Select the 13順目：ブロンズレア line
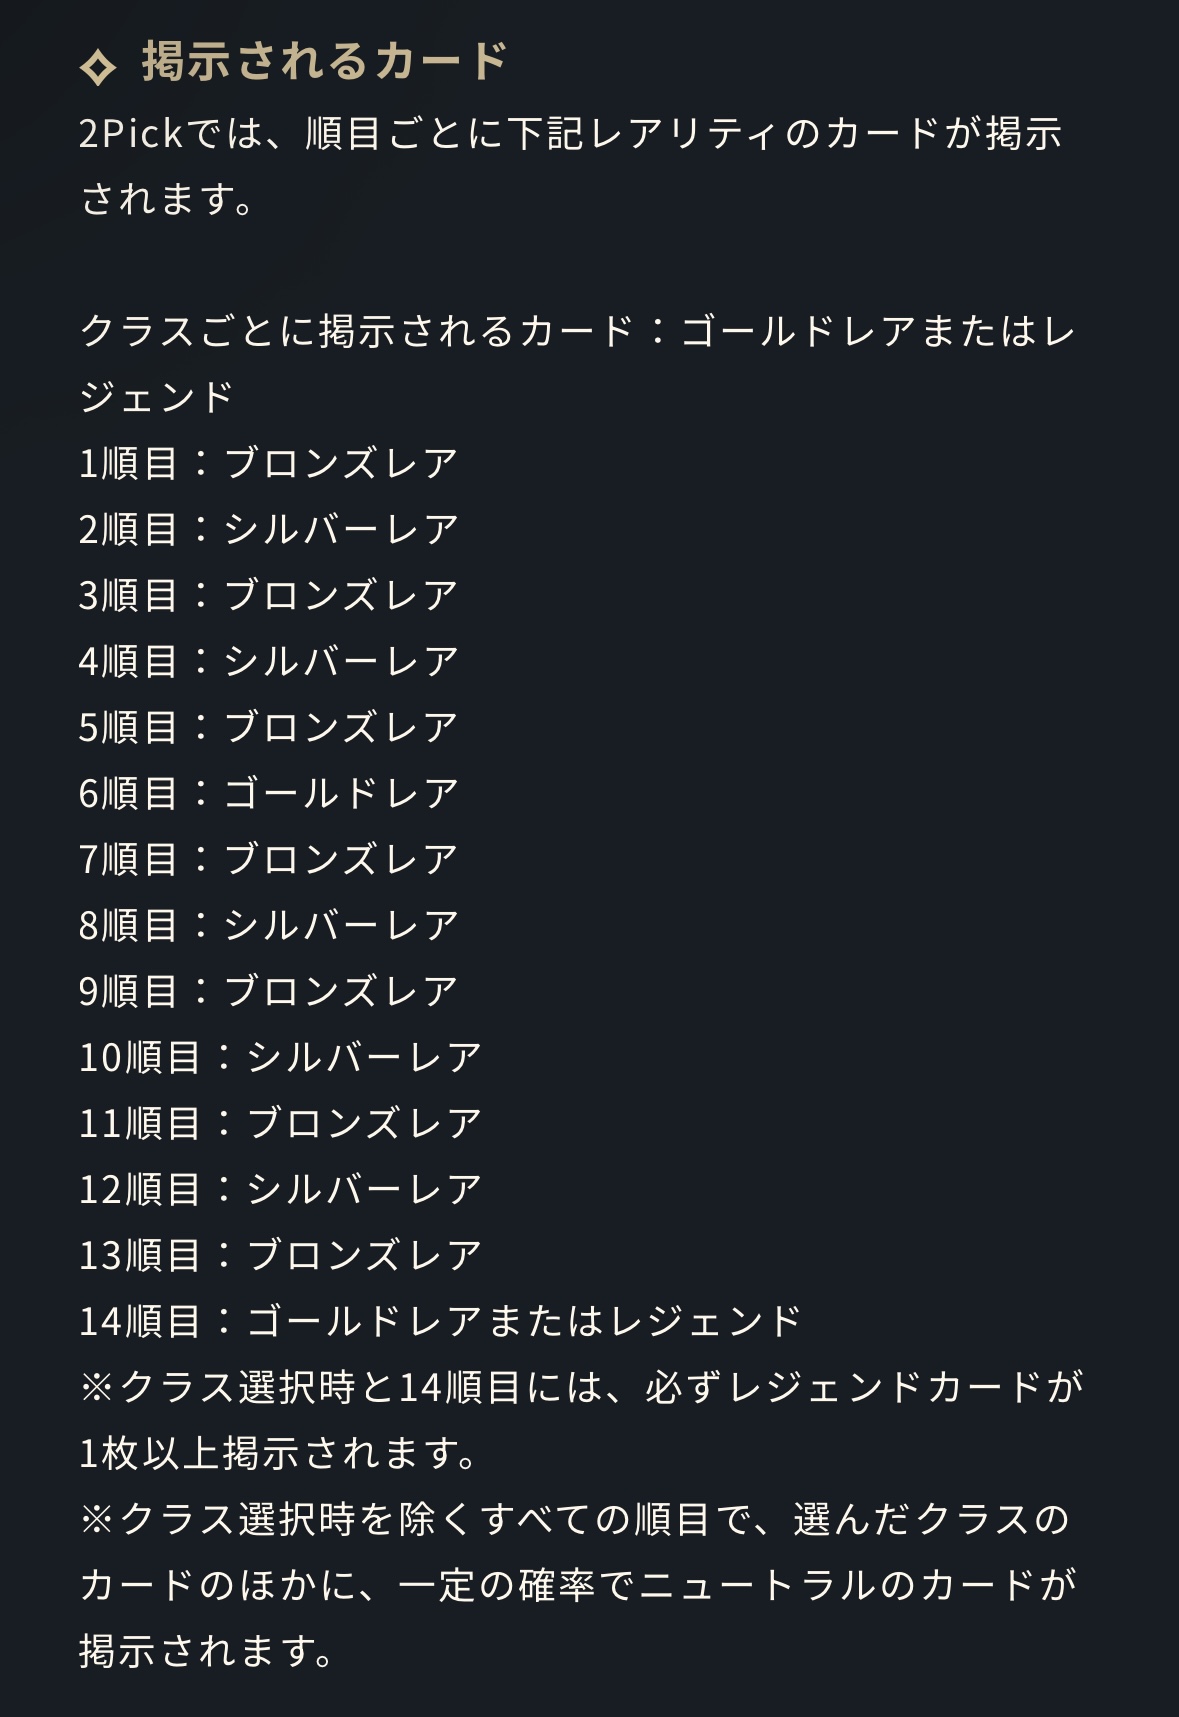Screen dimensions: 1179x1717 280,1255
